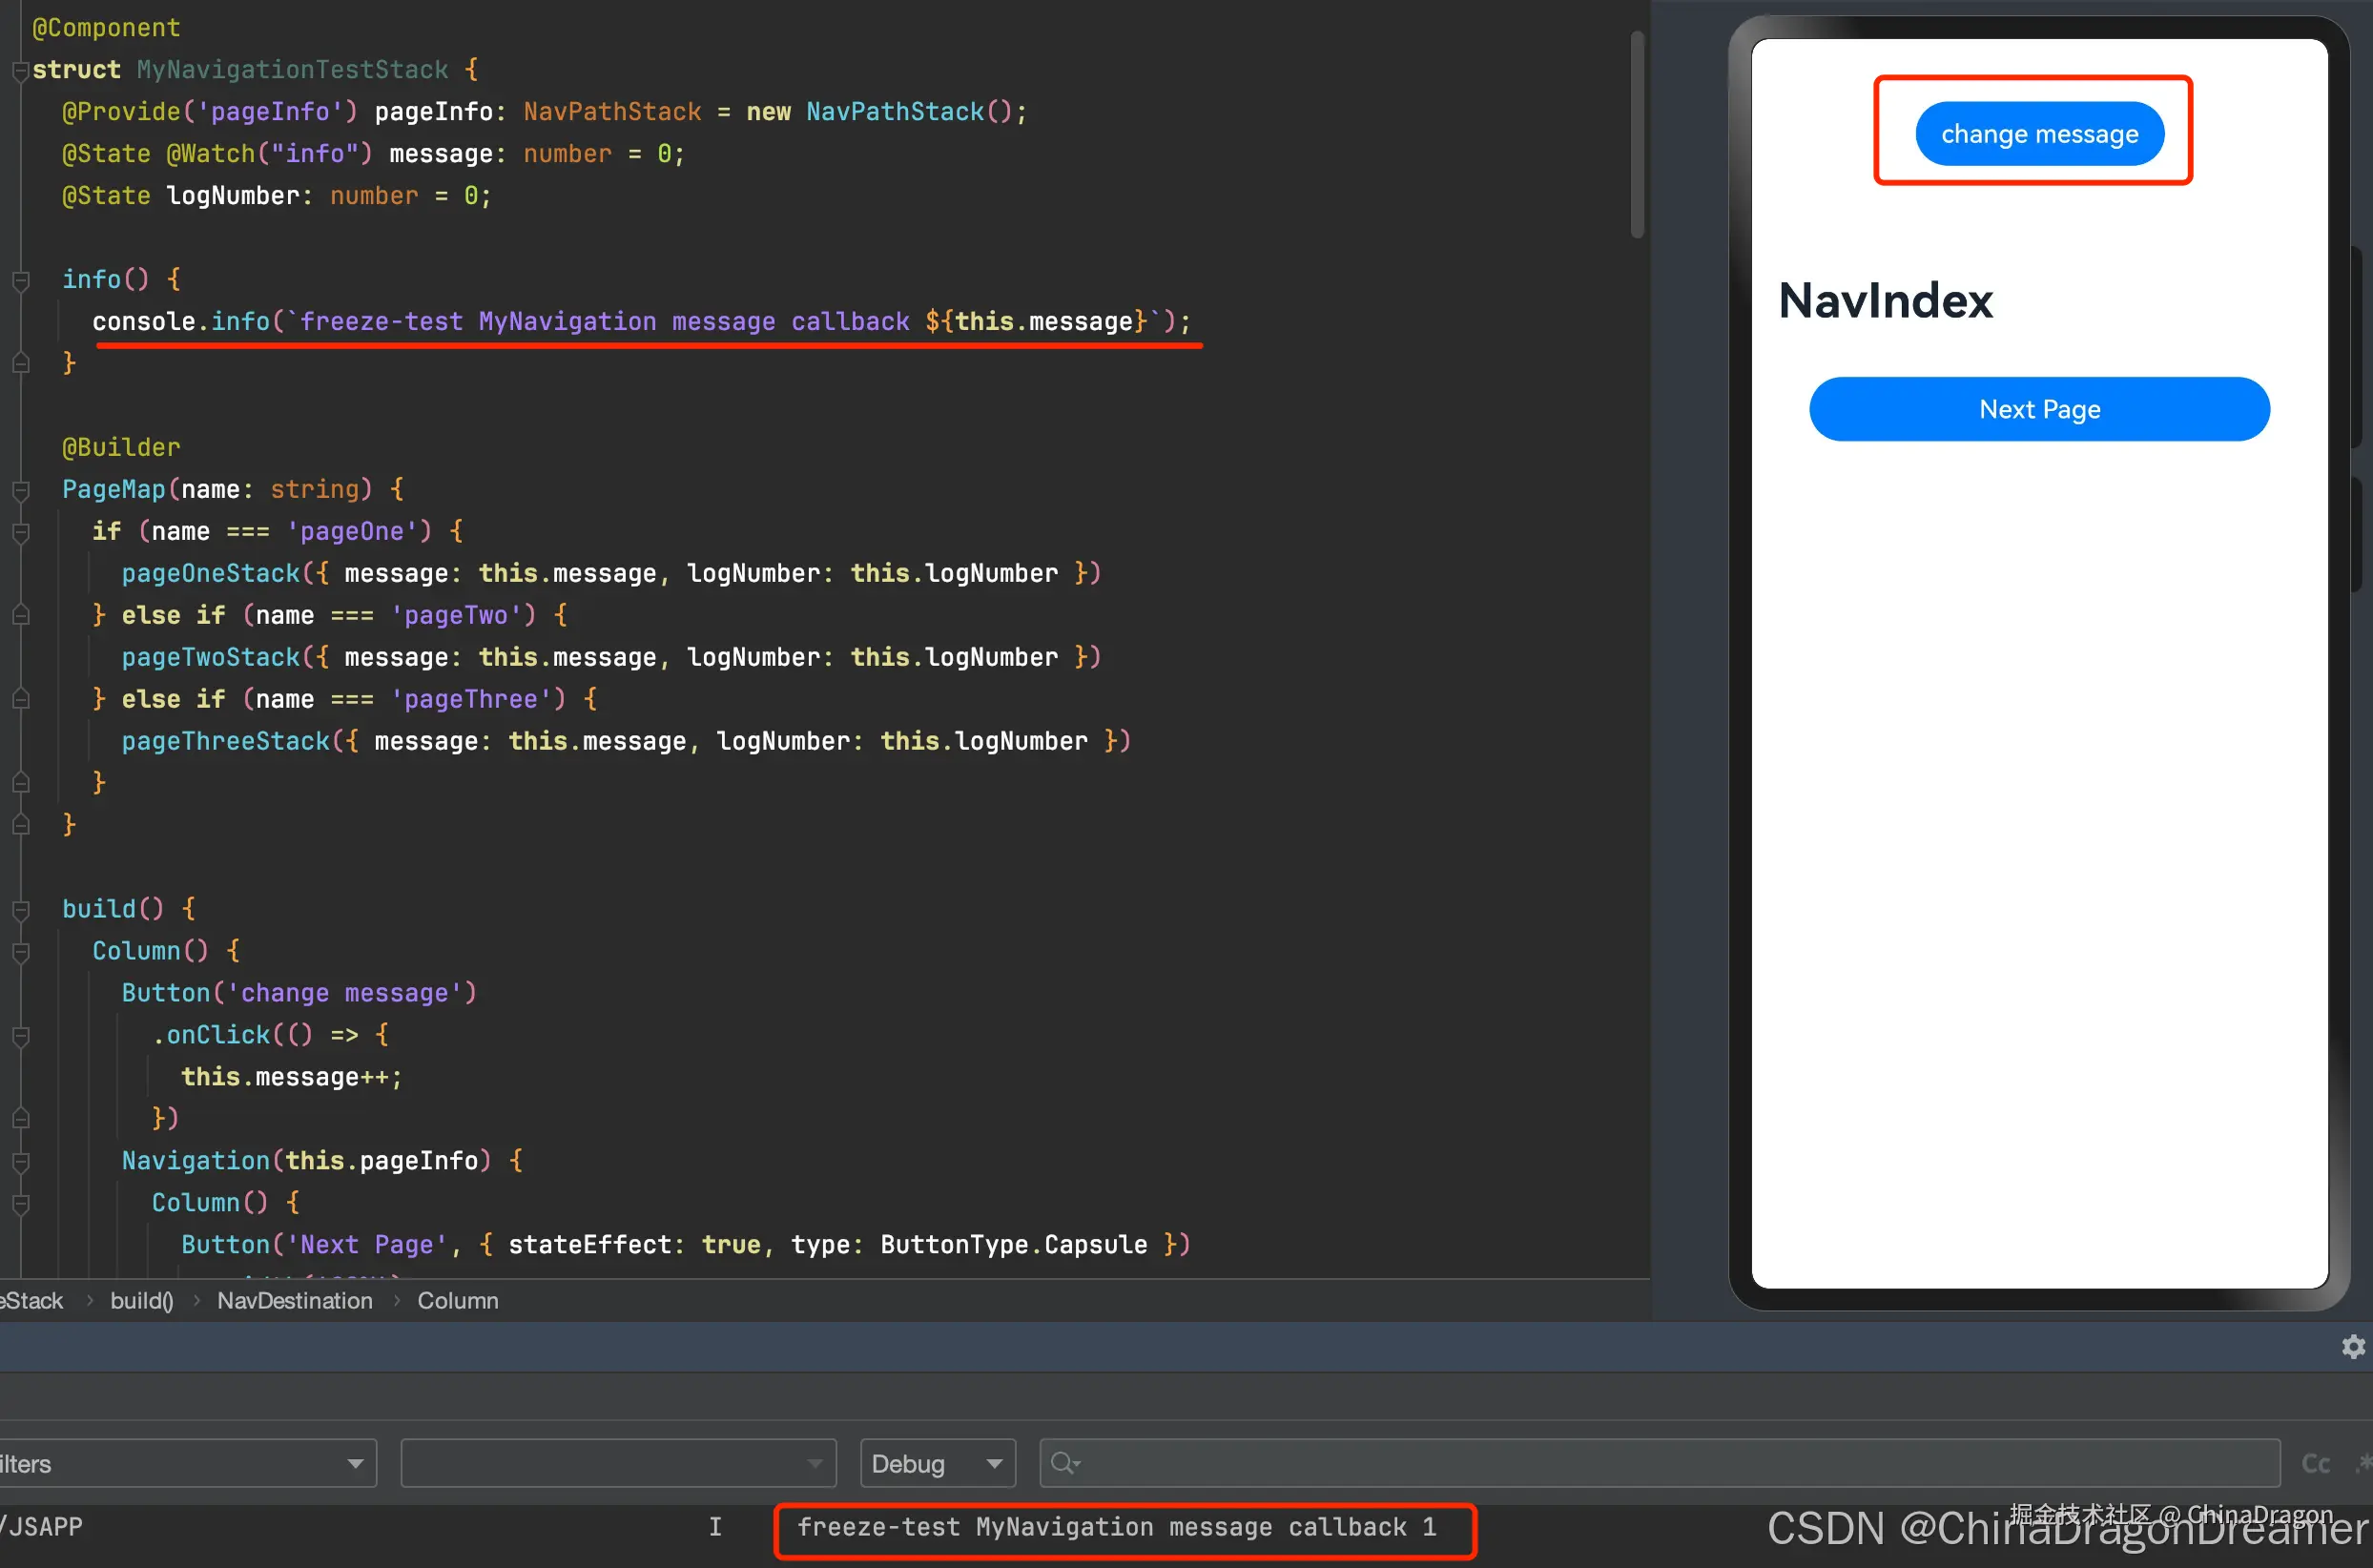
Task: Collapse the build() method fold marker
Action: coord(20,910)
